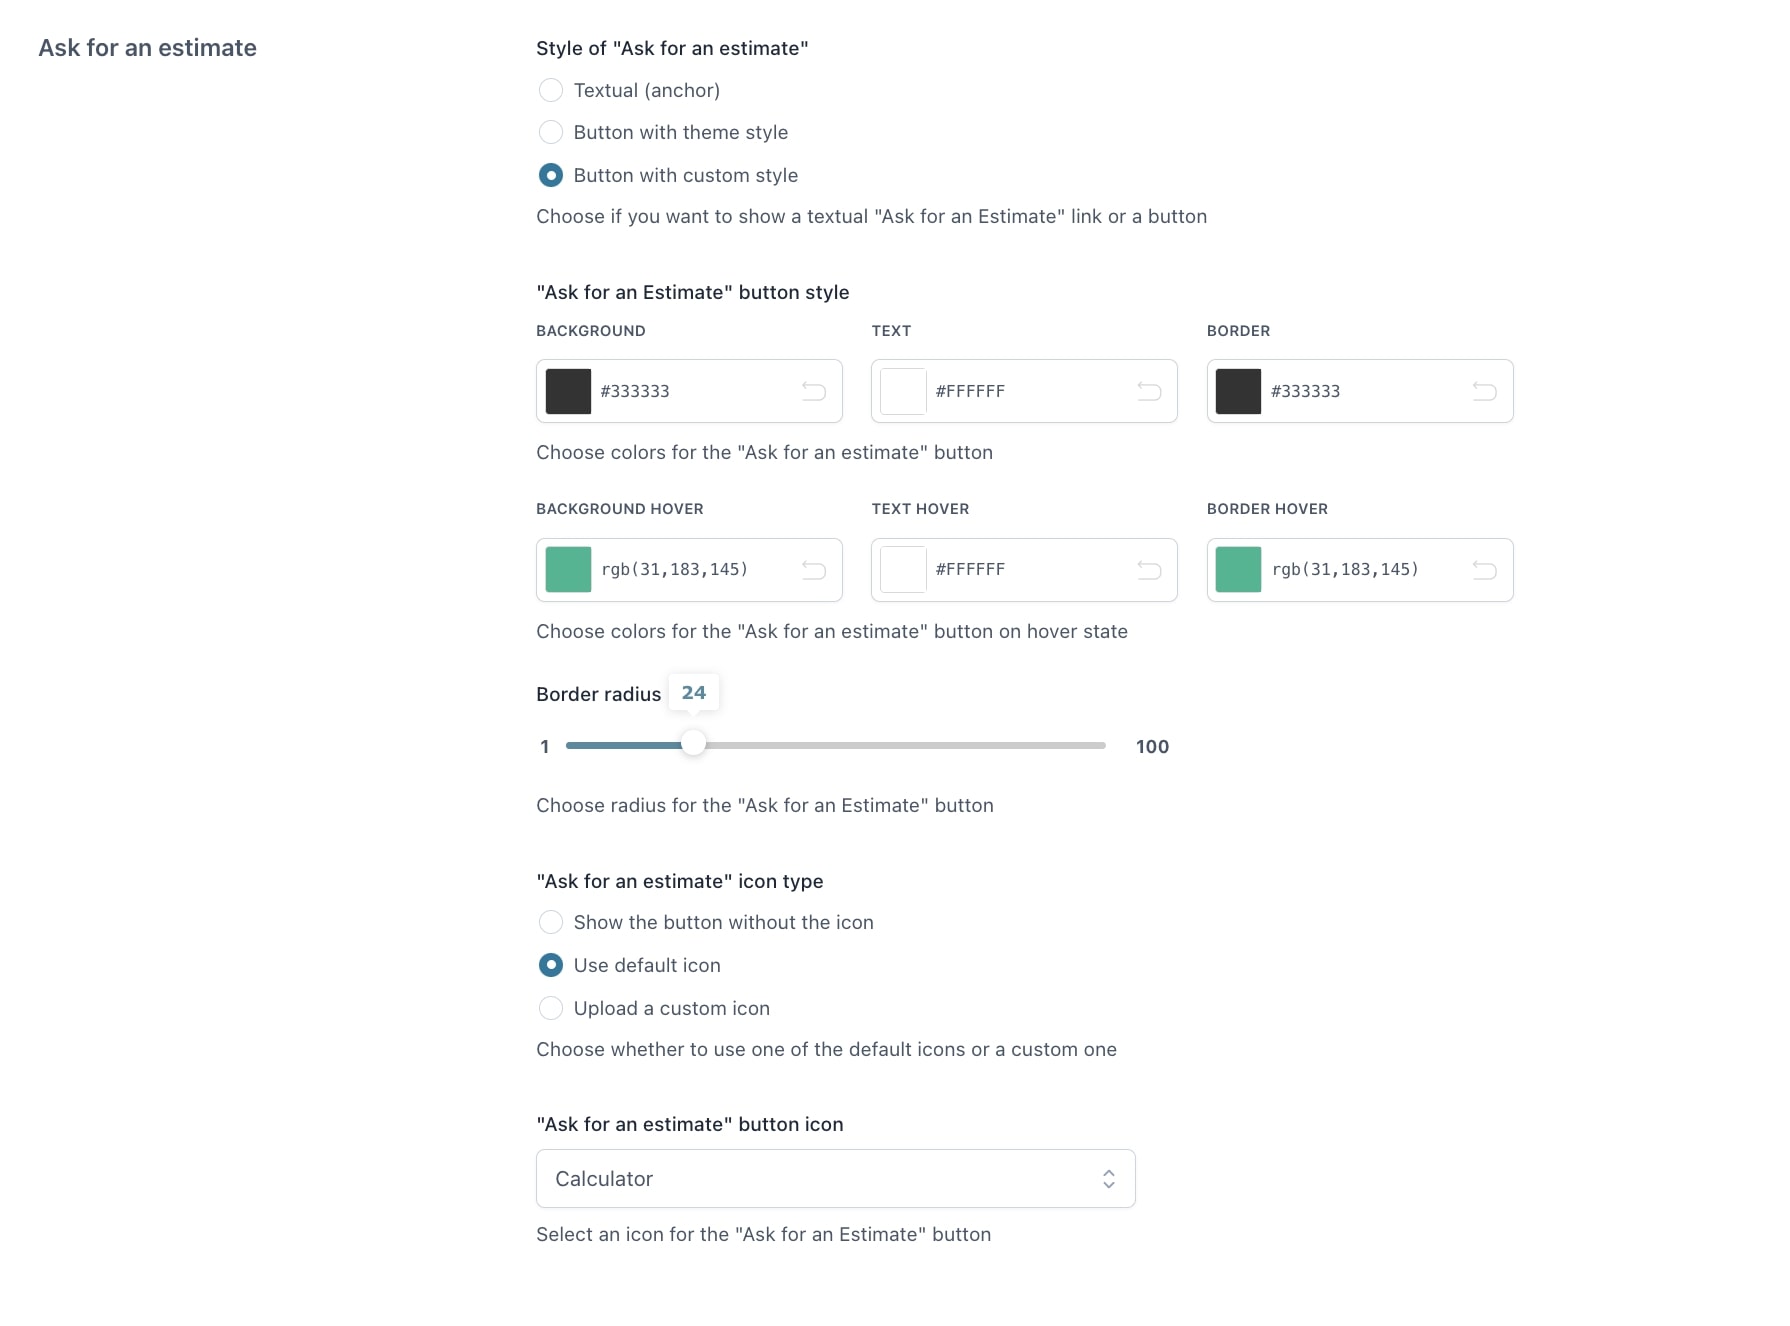The image size is (1790, 1326).
Task: Open the green Background Hover swatch
Action: pyautogui.click(x=568, y=570)
